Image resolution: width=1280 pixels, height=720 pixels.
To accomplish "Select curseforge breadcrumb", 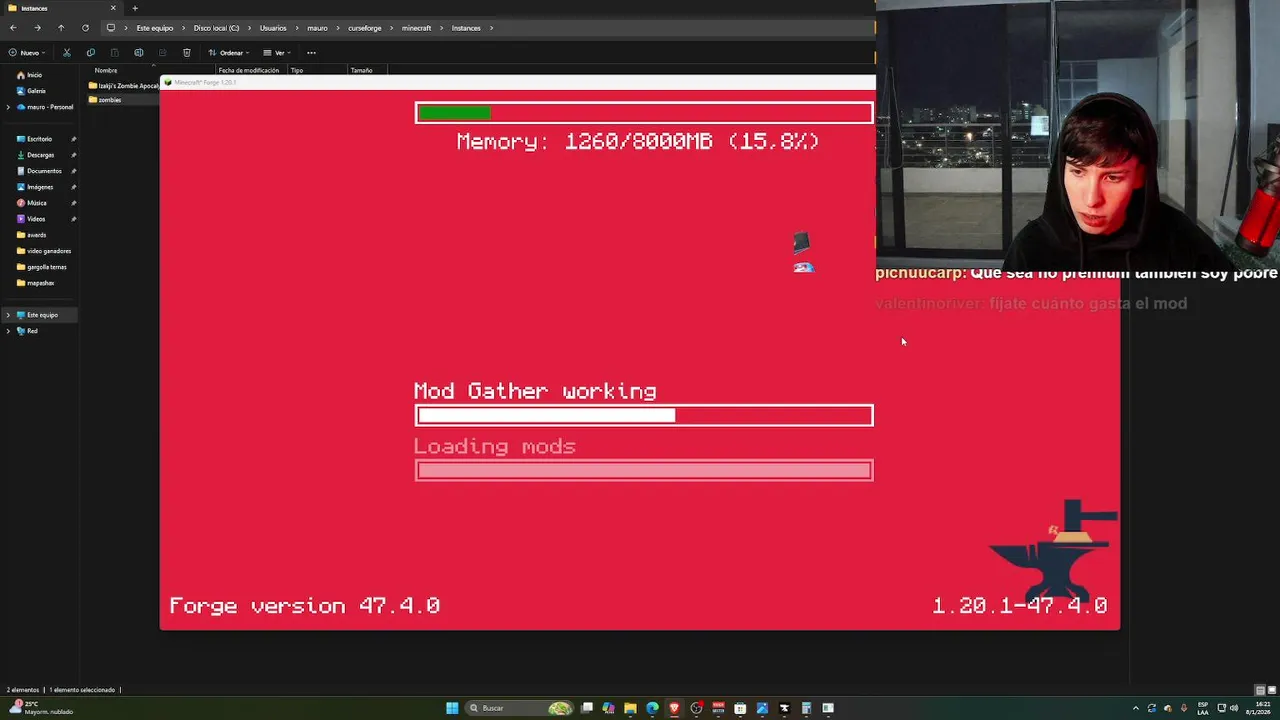I will 365,28.
